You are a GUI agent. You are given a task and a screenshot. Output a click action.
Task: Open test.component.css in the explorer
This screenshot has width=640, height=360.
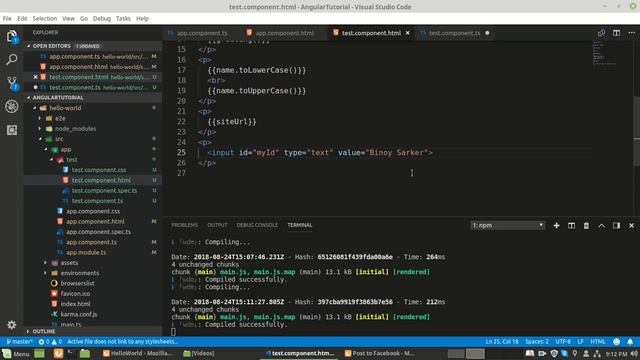[x=99, y=170]
